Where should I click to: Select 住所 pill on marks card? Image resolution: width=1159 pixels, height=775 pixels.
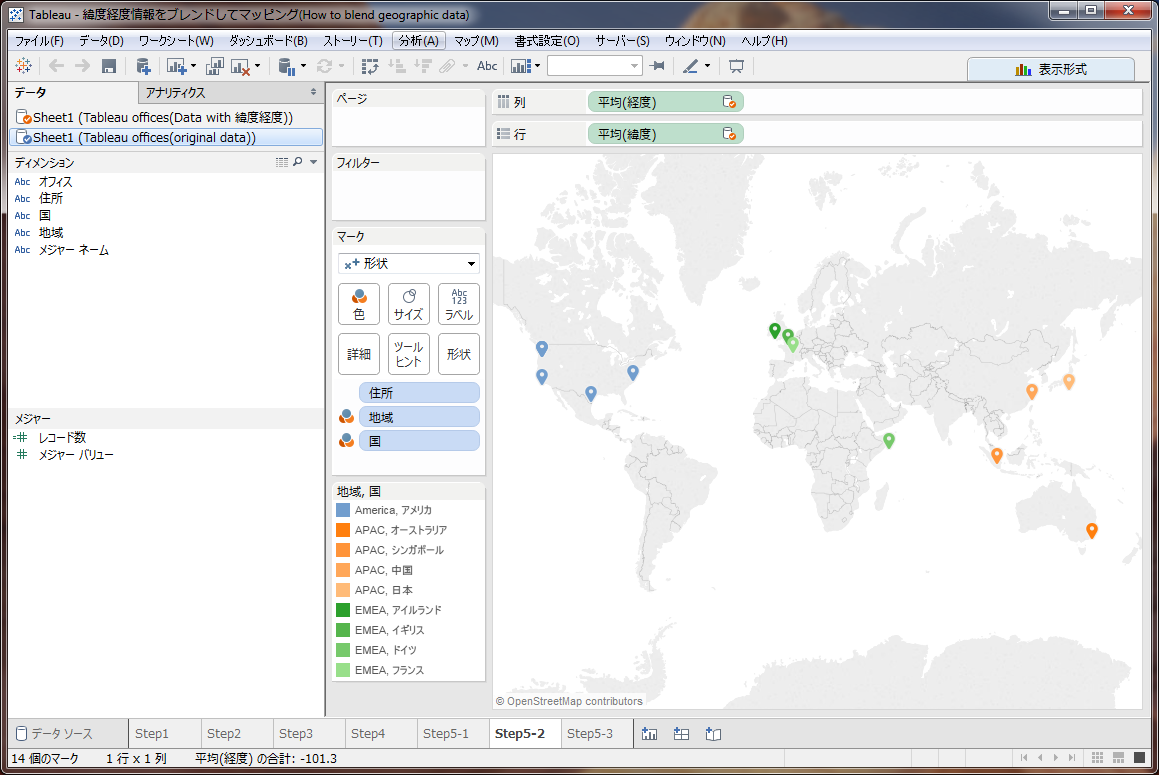pyautogui.click(x=419, y=393)
